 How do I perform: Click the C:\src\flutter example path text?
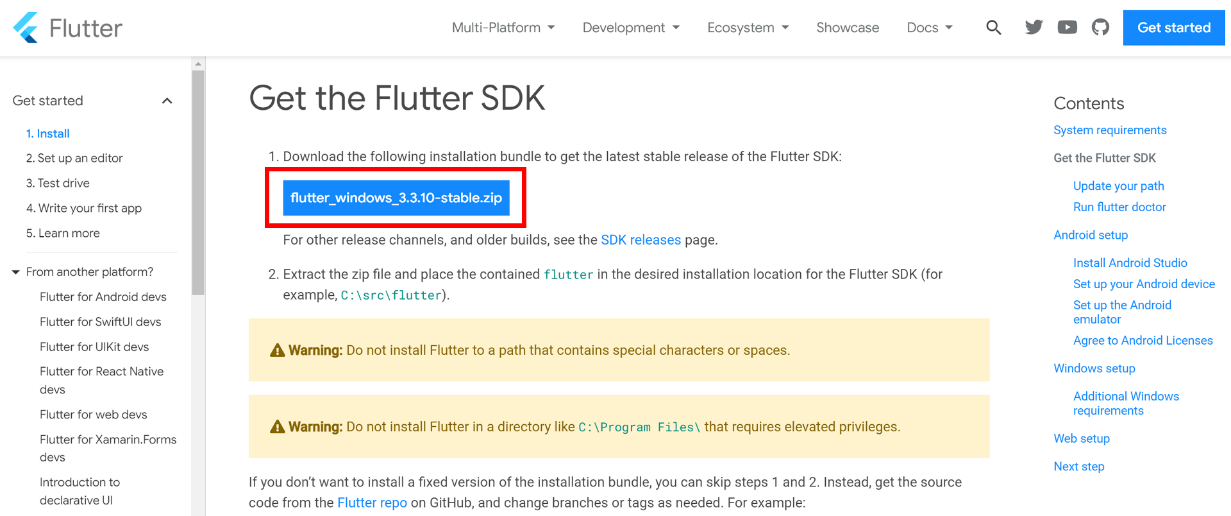pyautogui.click(x=393, y=295)
